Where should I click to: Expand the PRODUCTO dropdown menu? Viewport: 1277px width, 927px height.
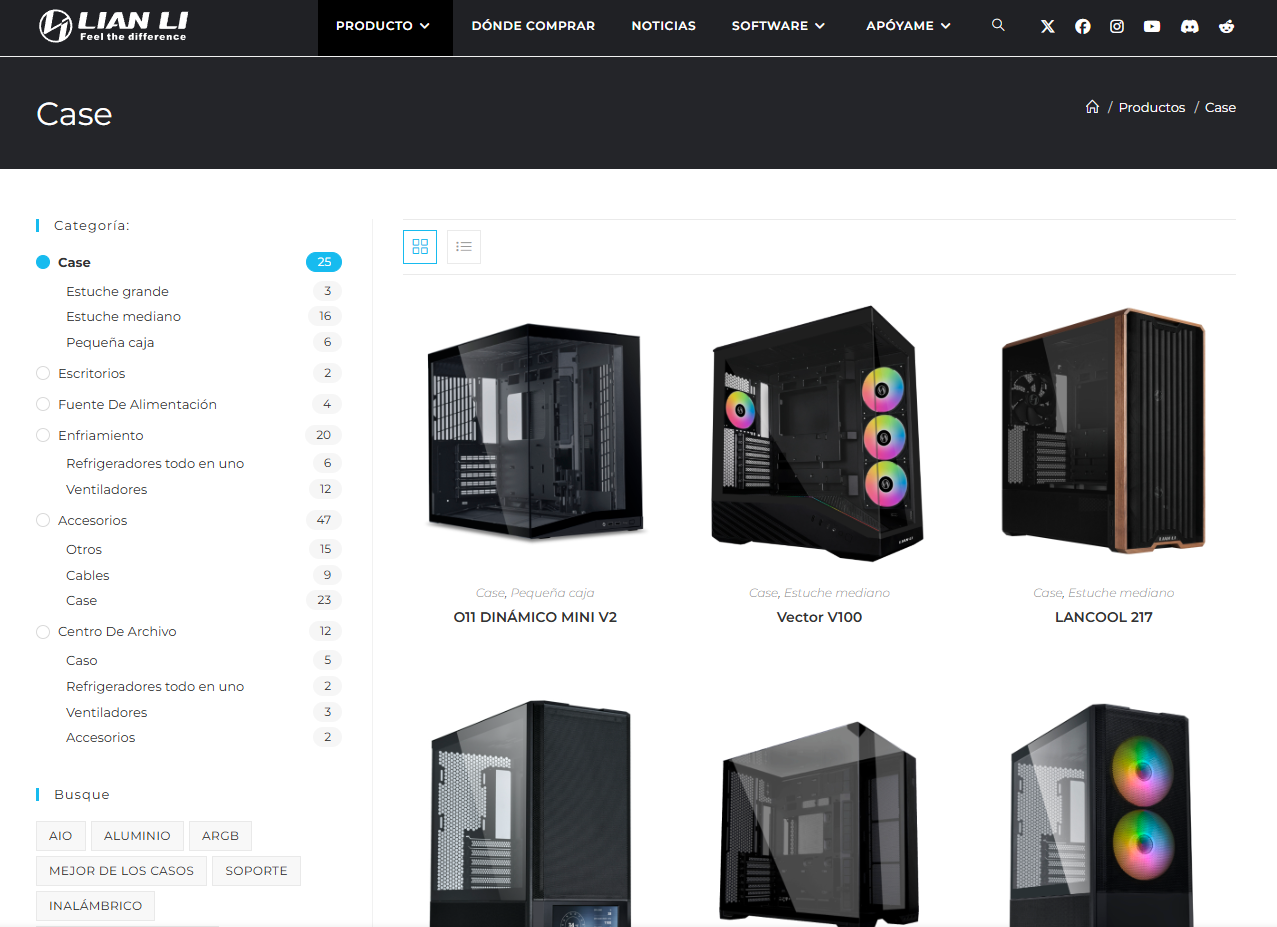(x=384, y=26)
